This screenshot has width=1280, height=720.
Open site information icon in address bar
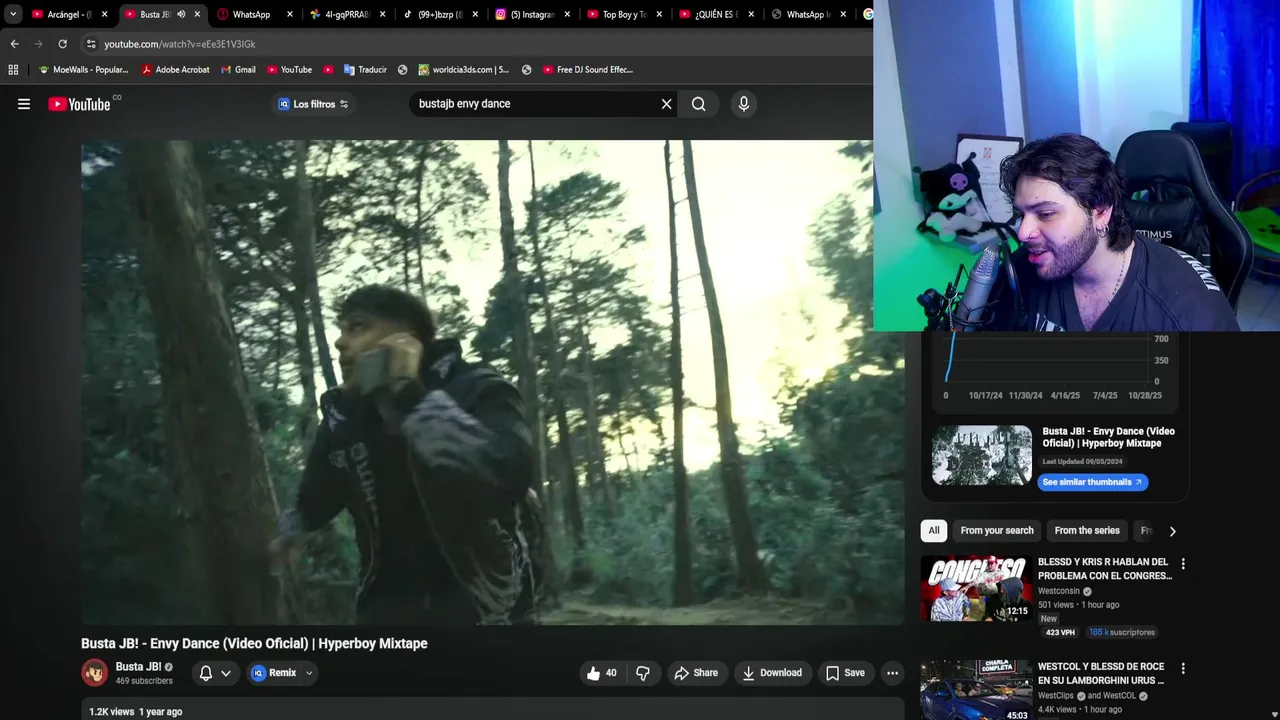click(91, 44)
